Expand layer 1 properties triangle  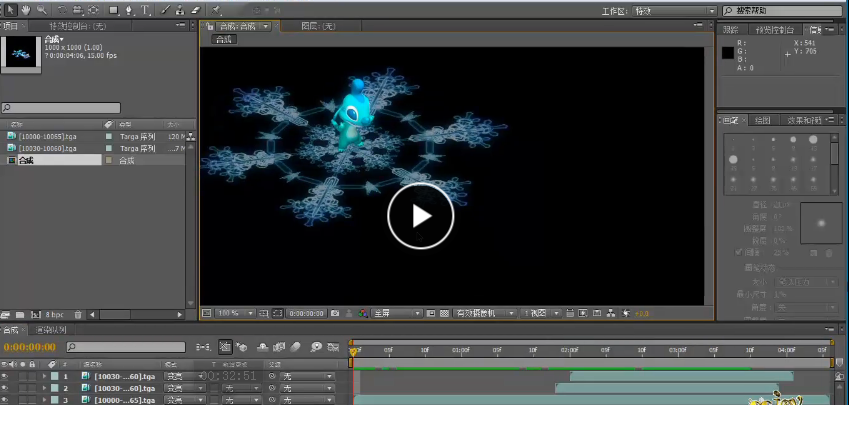pos(44,376)
